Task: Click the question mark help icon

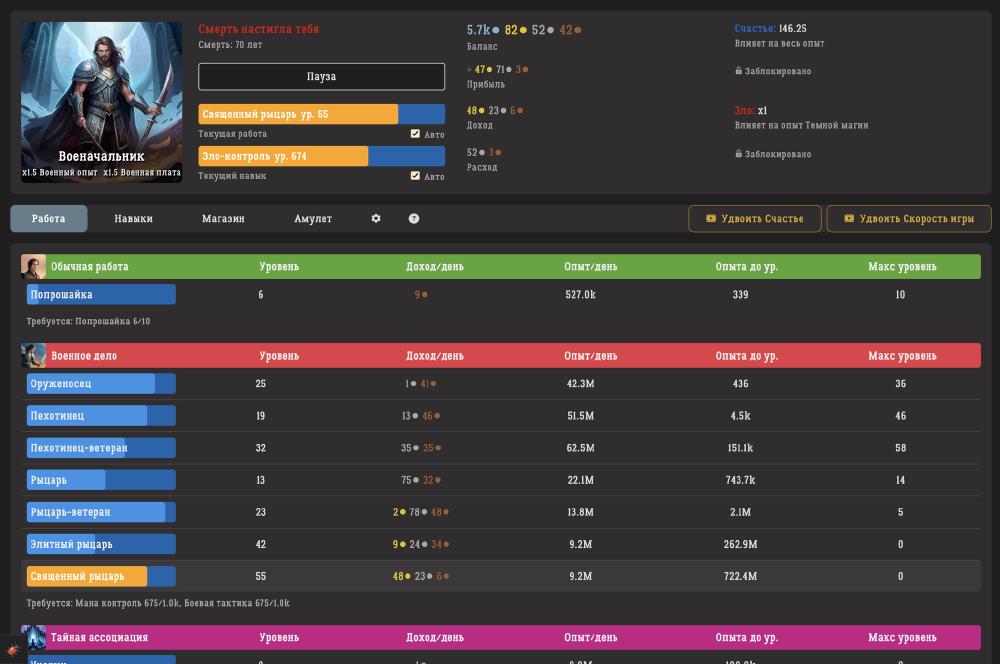Action: 414,218
